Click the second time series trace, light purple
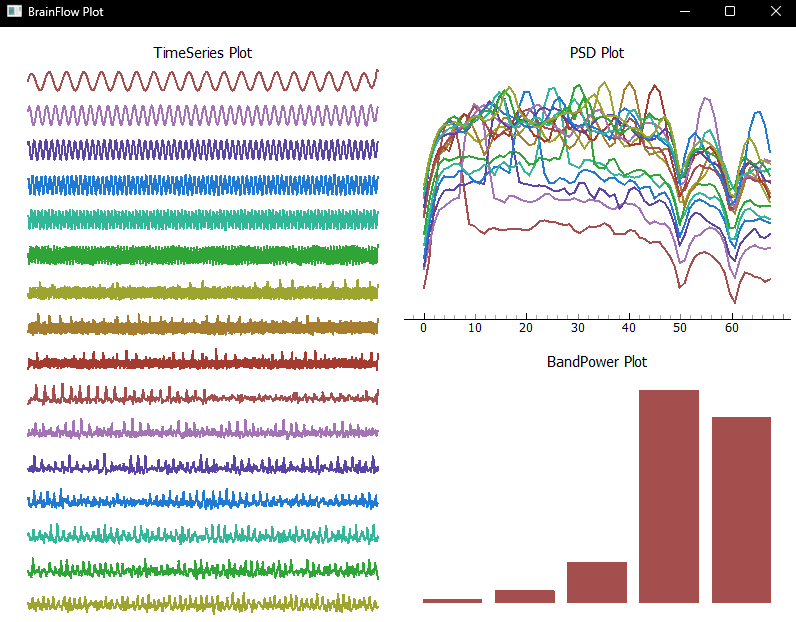 tap(203, 115)
